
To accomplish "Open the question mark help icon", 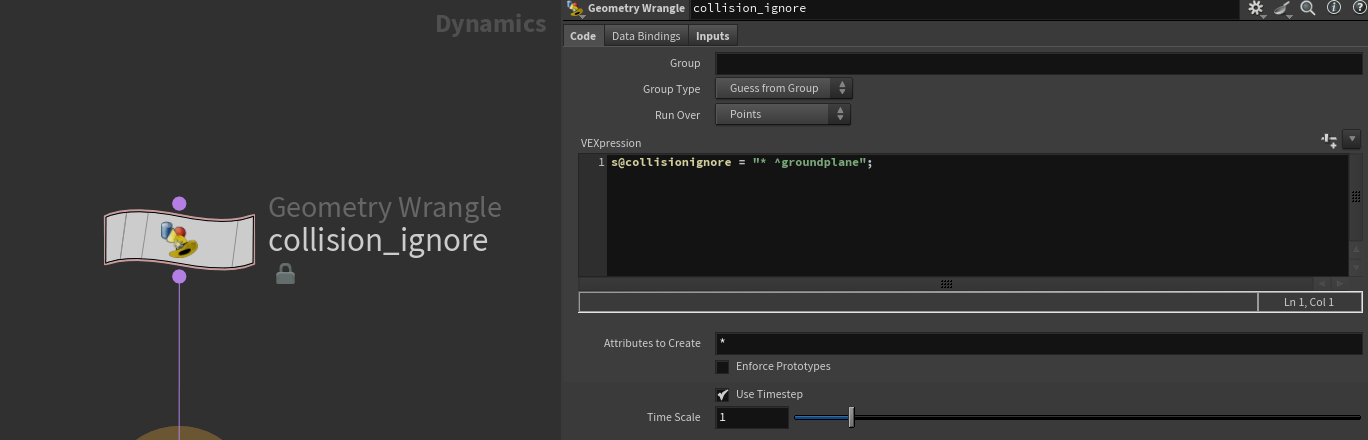I will click(1356, 8).
